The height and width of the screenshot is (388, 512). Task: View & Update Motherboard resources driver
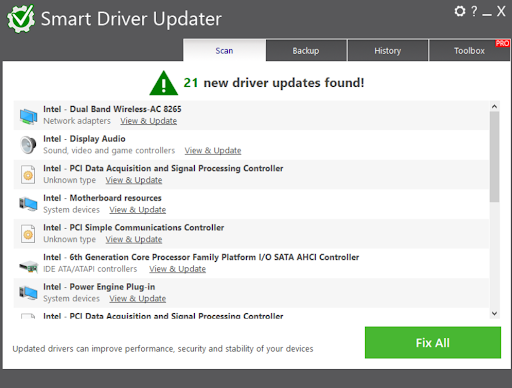point(138,210)
